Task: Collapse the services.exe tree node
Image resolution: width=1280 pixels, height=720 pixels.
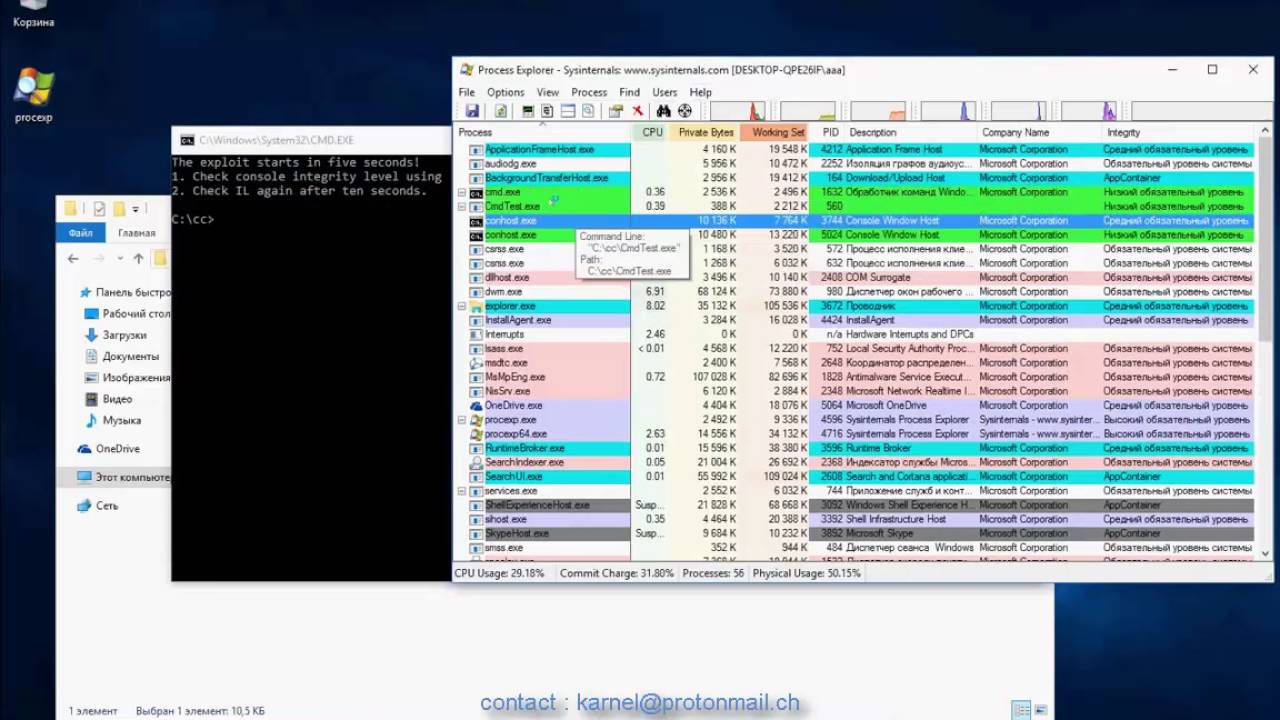Action: 462,491
